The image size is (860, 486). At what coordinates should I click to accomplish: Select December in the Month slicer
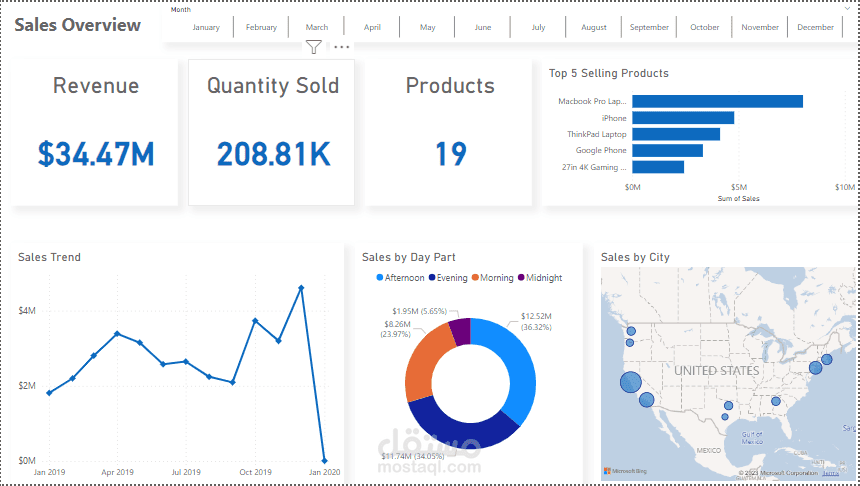click(816, 27)
